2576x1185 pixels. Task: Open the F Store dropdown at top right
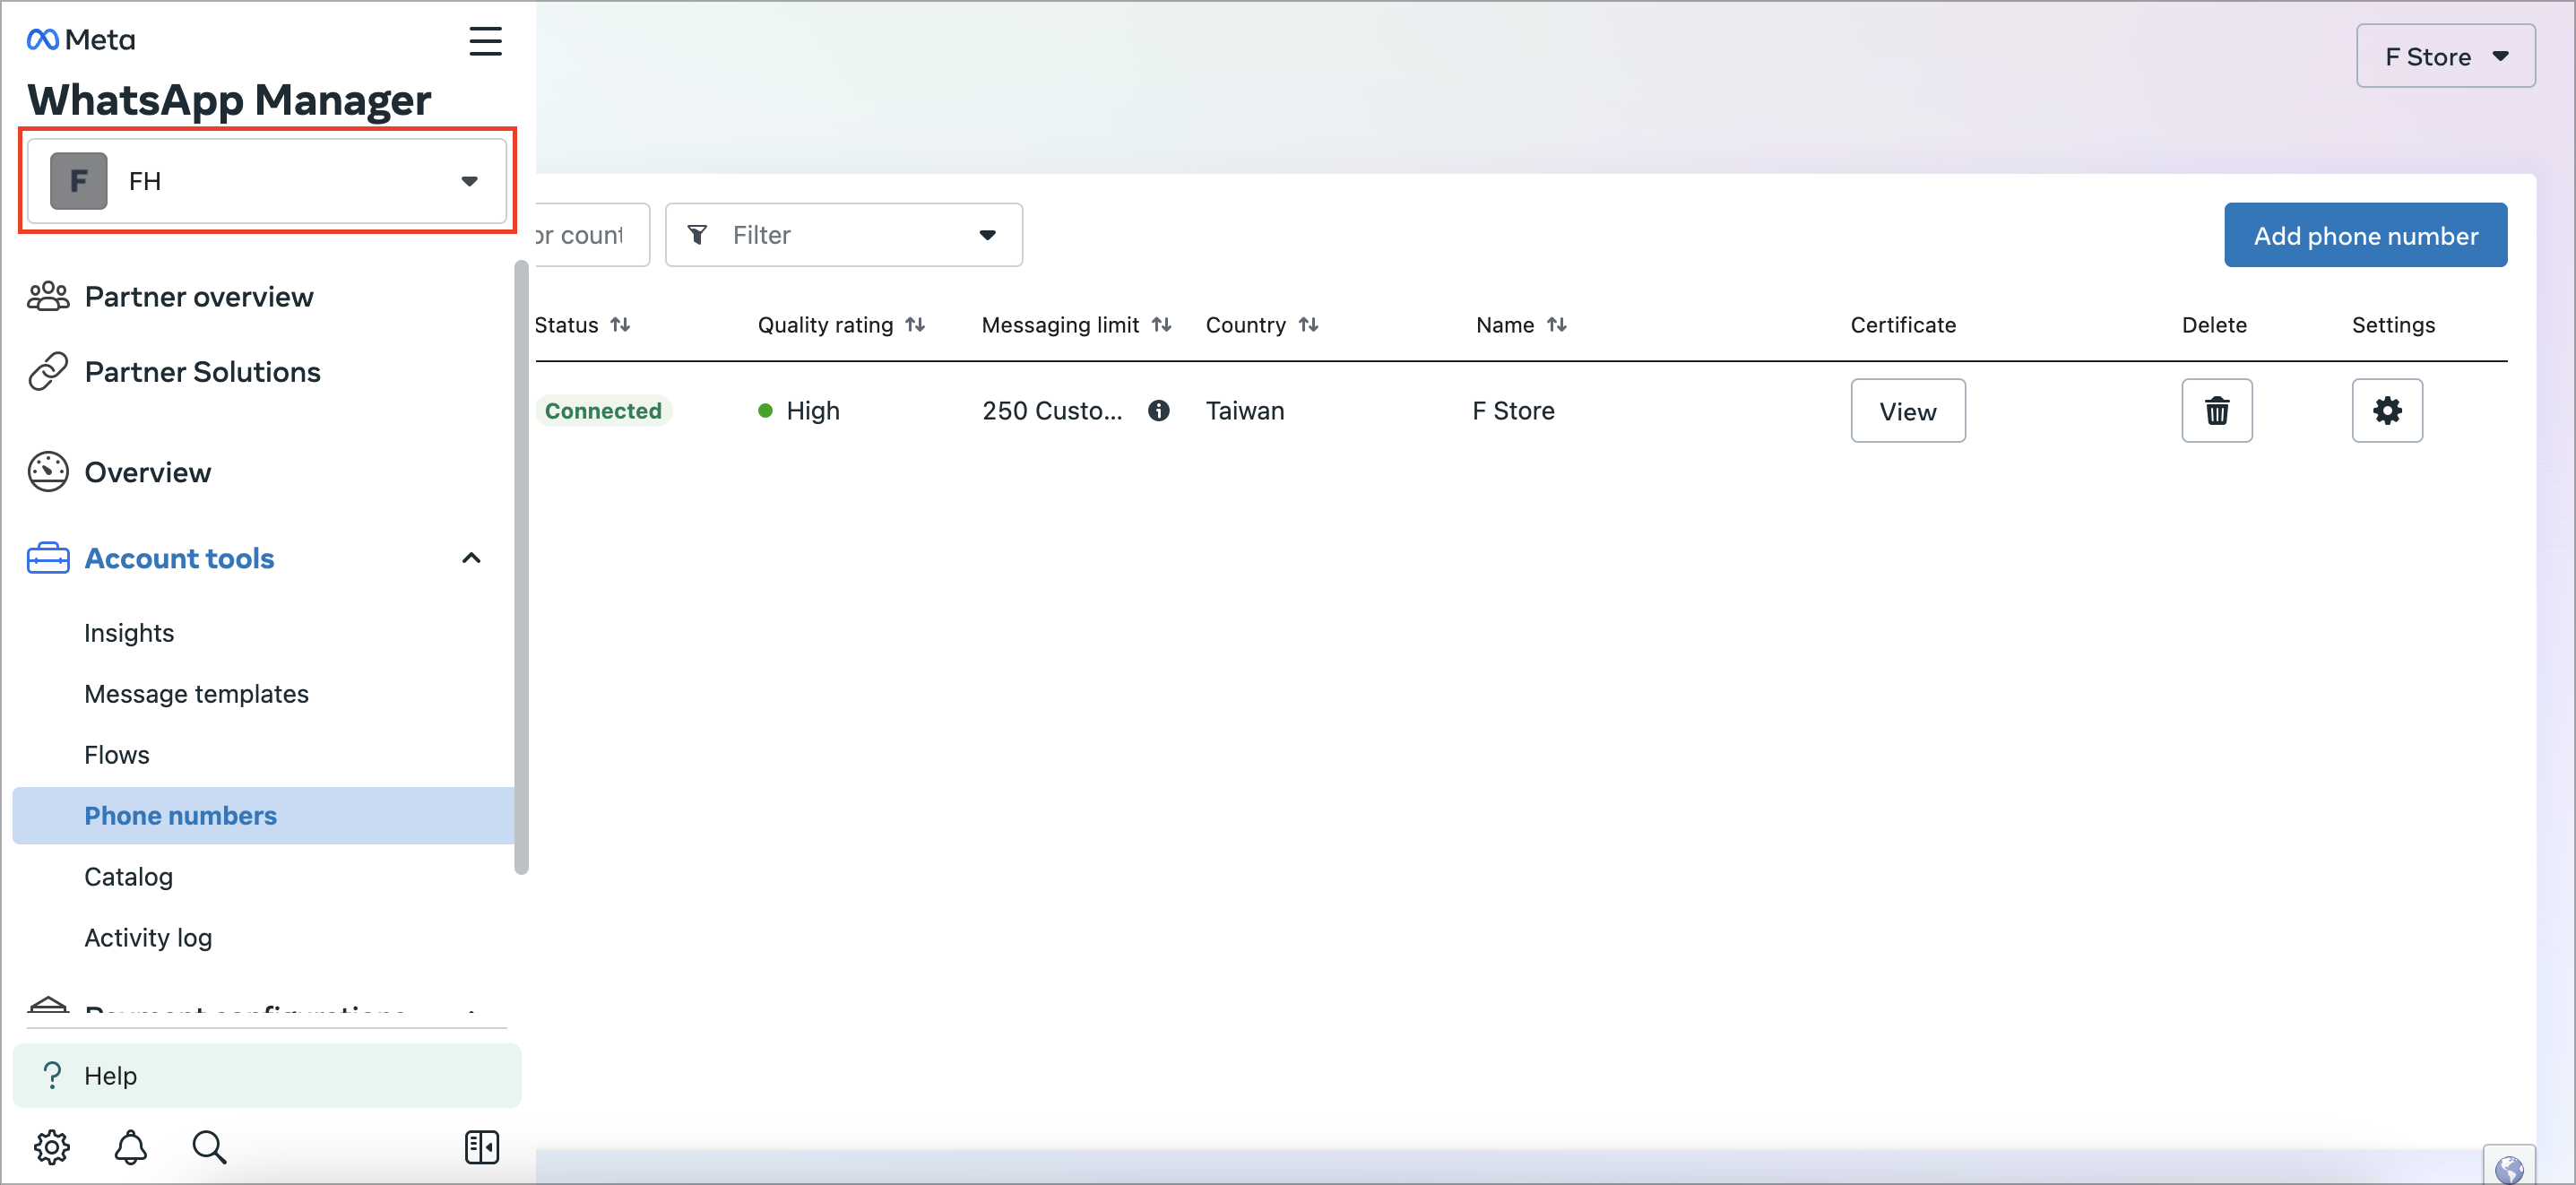2445,56
